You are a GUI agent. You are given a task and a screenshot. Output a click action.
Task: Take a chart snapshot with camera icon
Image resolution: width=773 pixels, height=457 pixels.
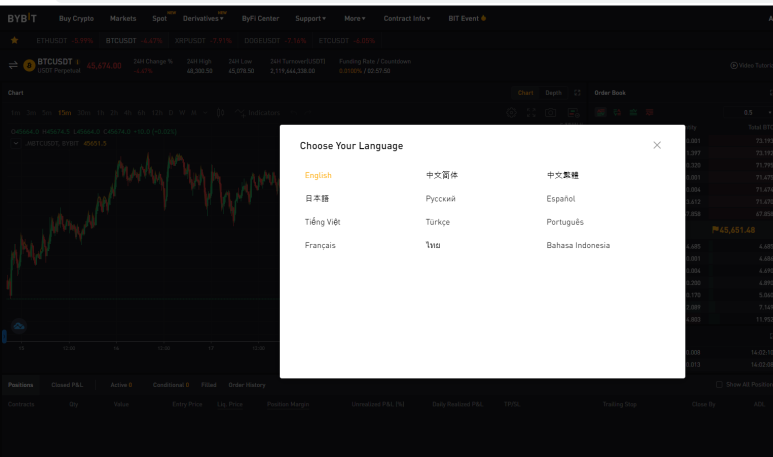551,113
